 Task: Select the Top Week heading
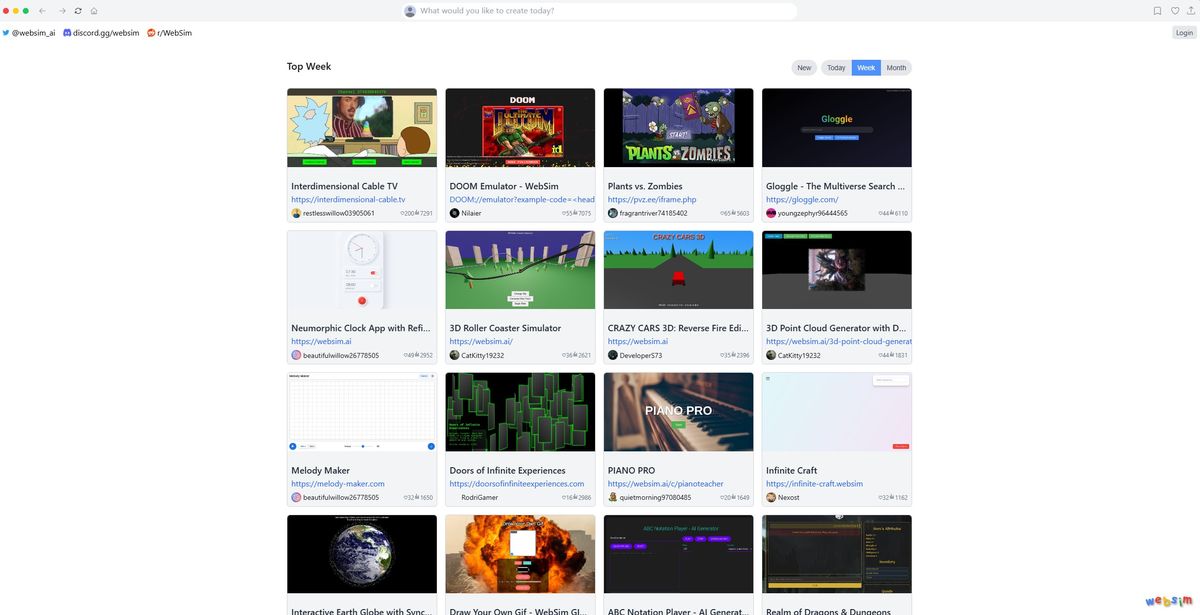(309, 66)
